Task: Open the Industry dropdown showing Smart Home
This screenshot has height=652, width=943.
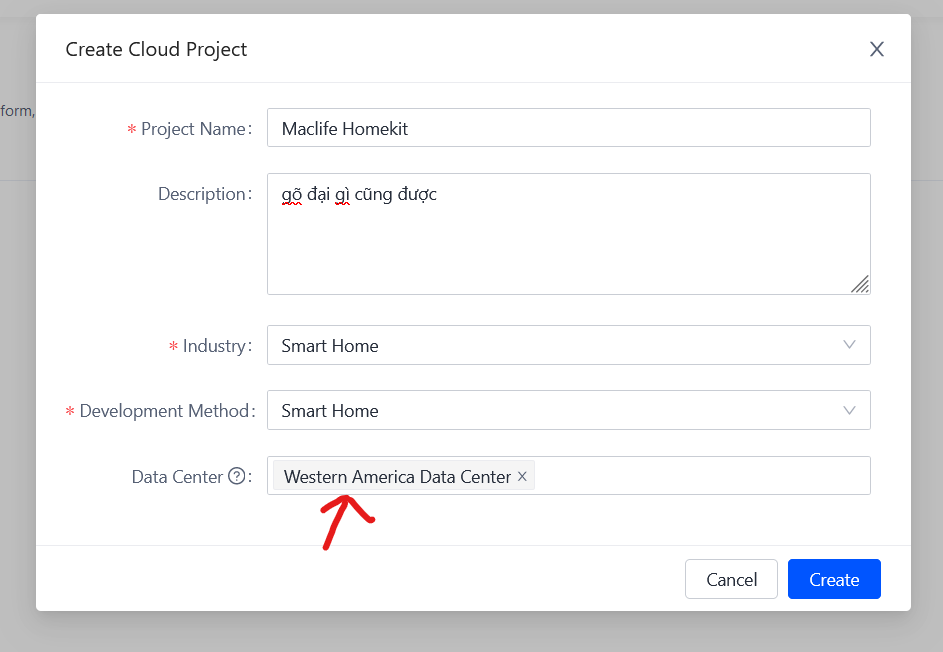Action: click(x=560, y=345)
